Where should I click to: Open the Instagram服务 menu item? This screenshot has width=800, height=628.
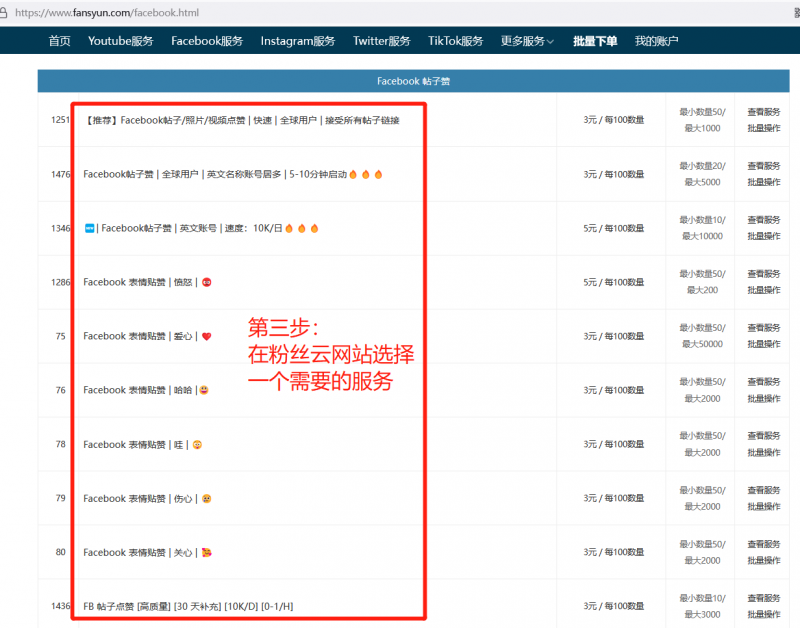(298, 41)
